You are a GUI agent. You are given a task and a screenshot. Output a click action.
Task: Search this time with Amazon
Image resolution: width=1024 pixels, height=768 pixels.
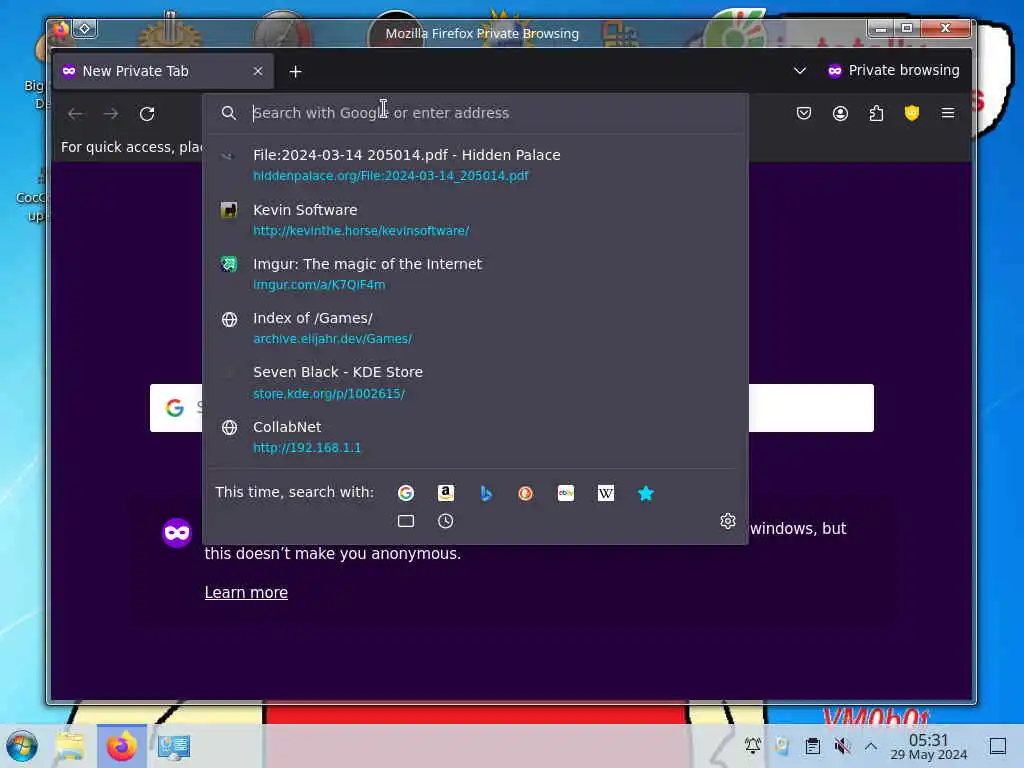(x=445, y=493)
